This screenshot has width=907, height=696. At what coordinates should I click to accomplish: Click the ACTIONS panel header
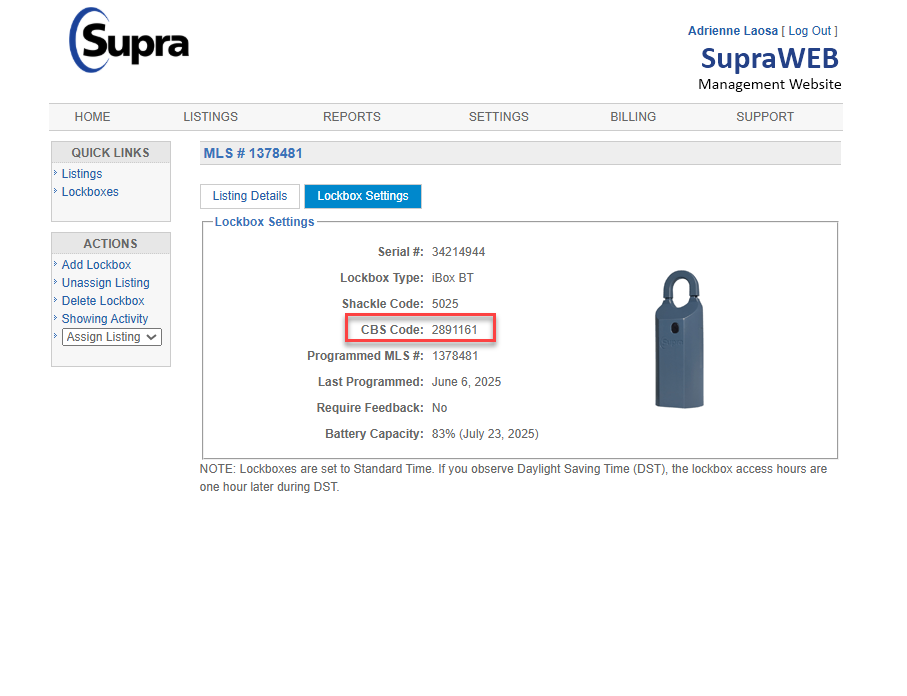coord(110,244)
